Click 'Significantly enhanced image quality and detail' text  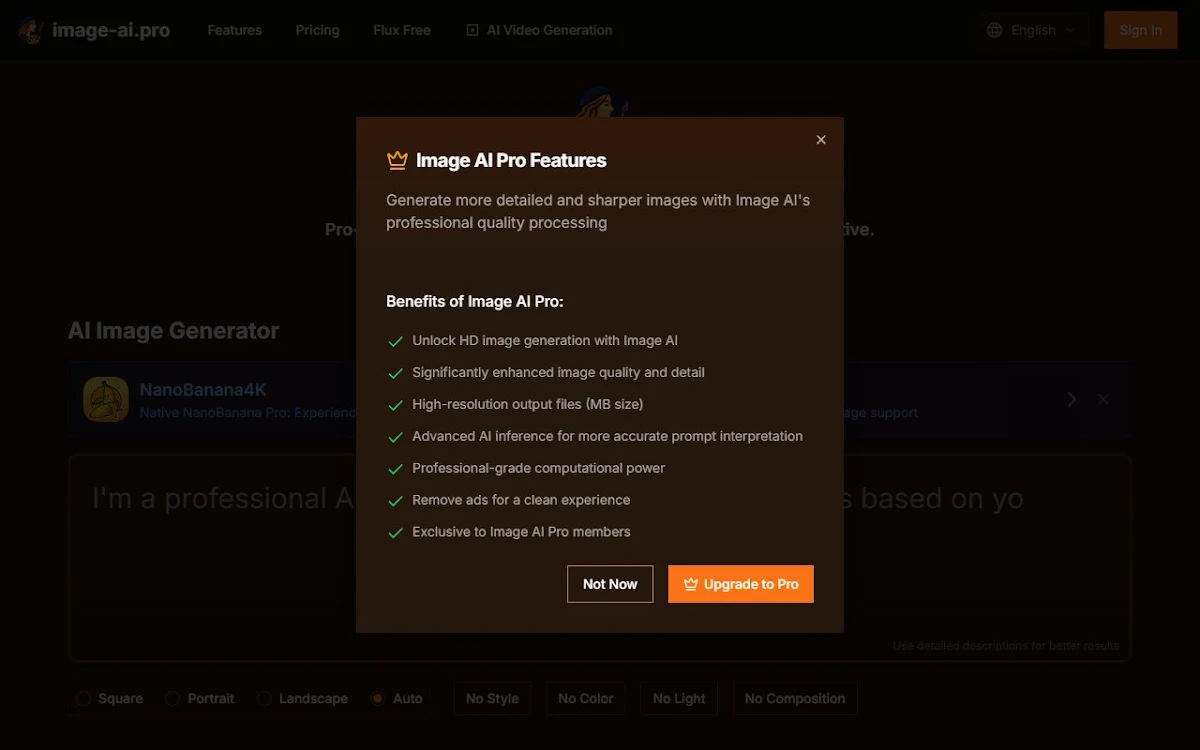point(558,372)
